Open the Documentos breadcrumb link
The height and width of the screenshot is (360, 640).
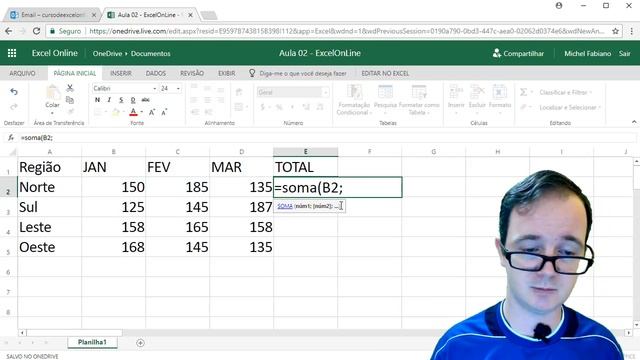pos(151,53)
